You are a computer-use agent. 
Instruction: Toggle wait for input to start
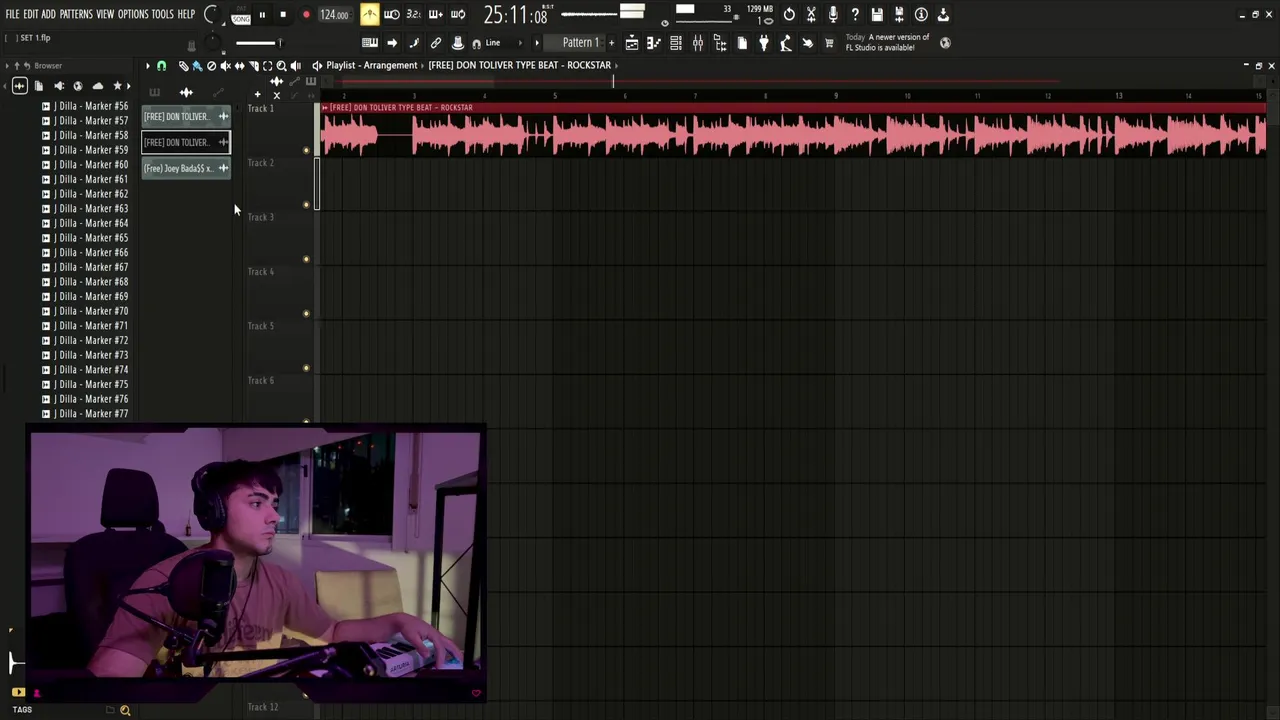pos(392,14)
